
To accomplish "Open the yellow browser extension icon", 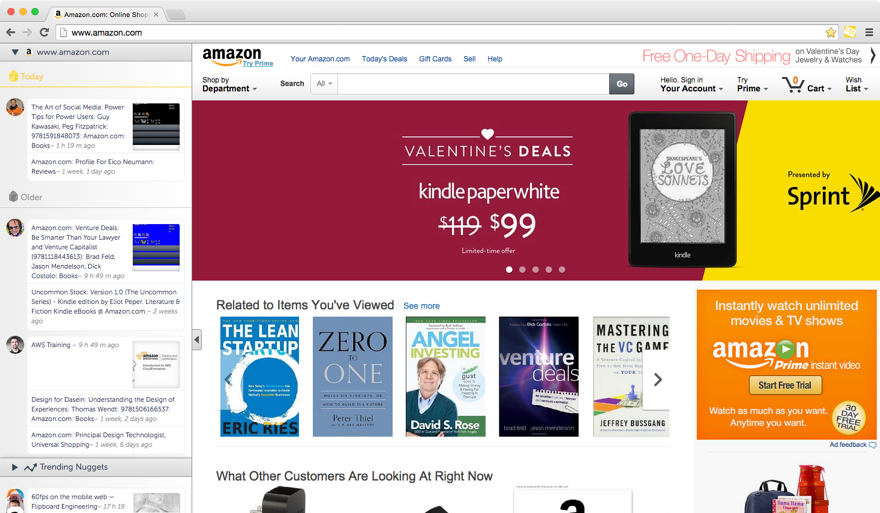I will 850,33.
